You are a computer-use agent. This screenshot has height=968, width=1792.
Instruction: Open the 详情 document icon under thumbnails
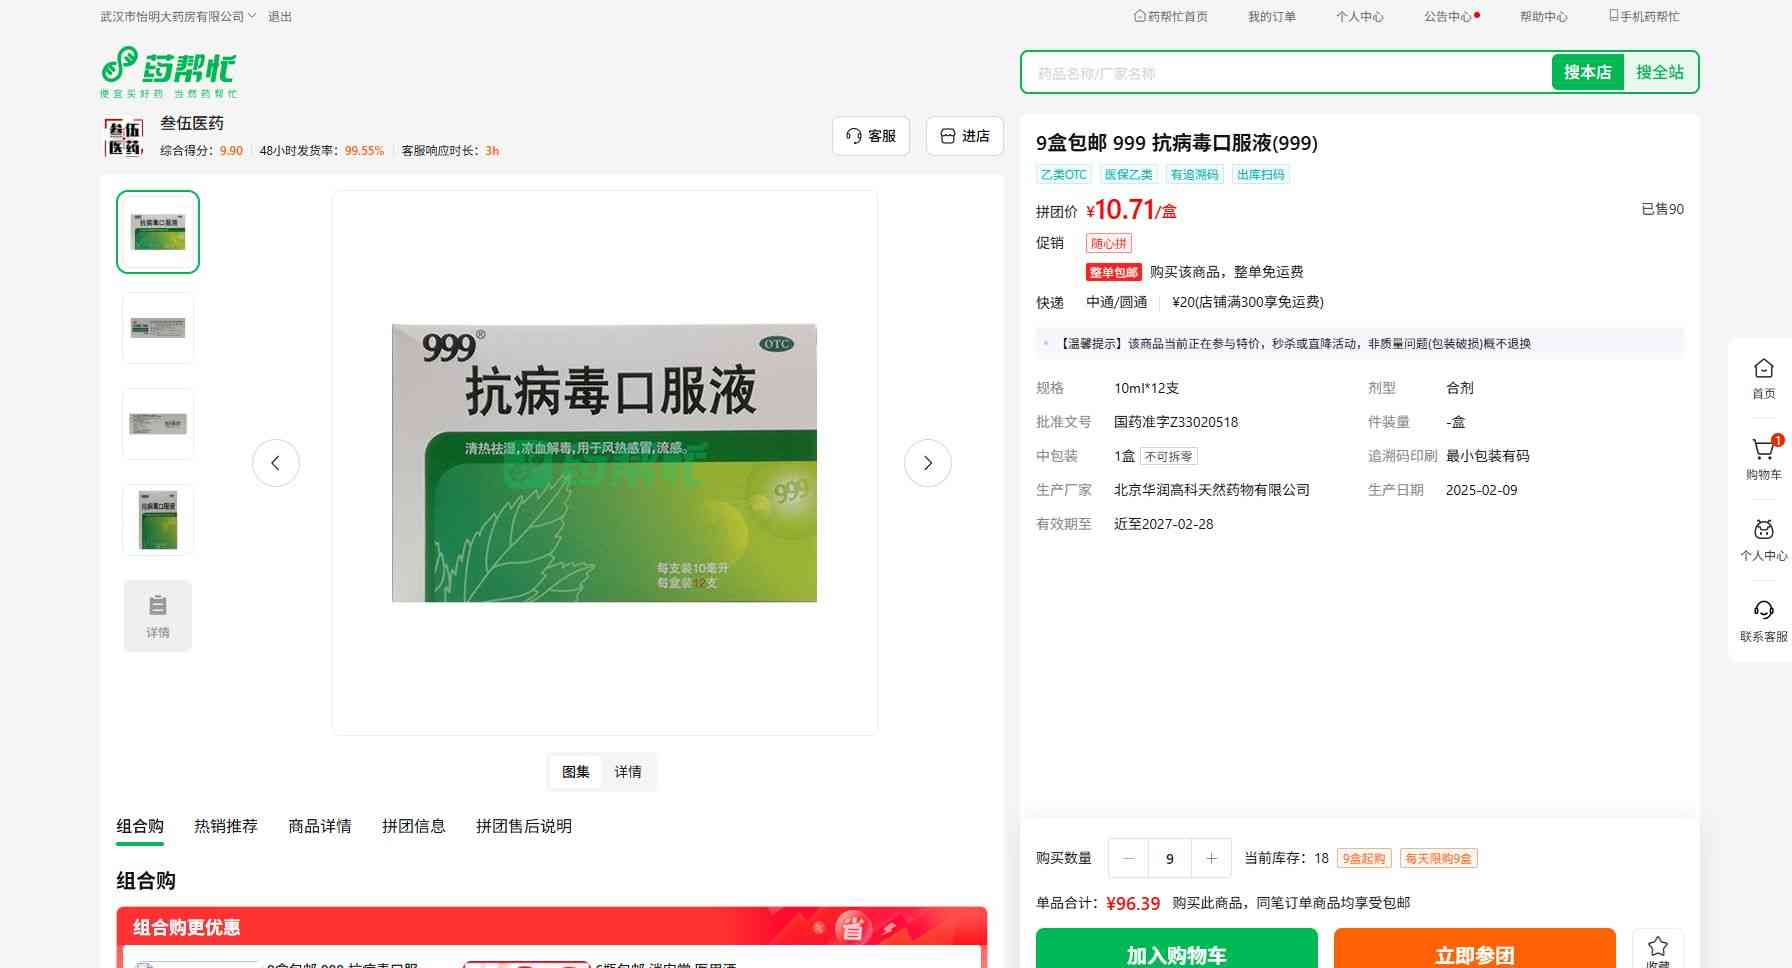158,615
